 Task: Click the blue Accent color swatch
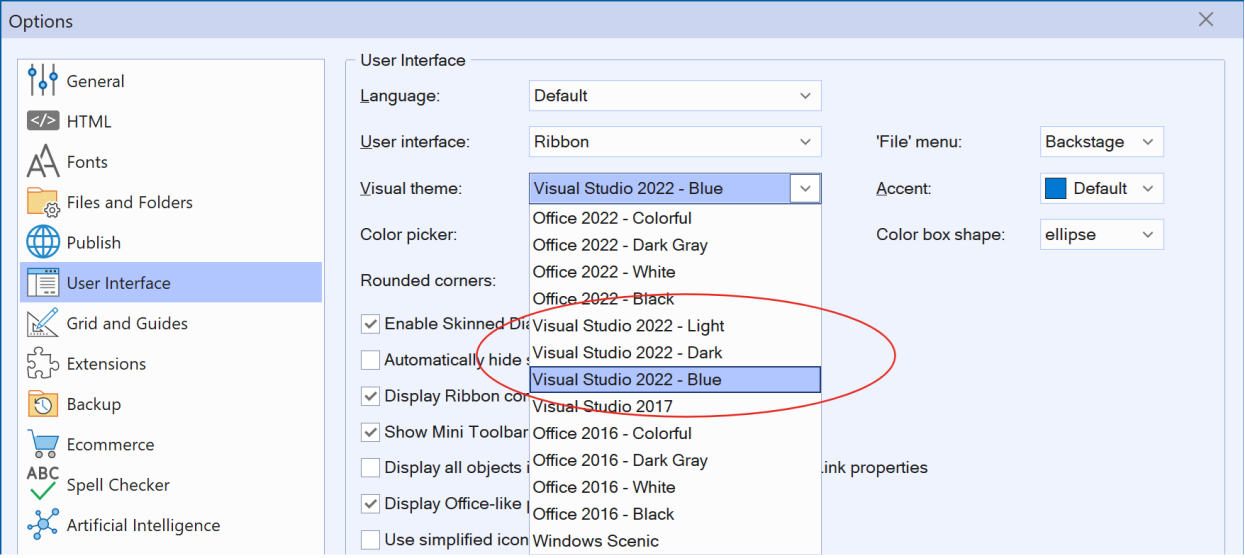1055,188
